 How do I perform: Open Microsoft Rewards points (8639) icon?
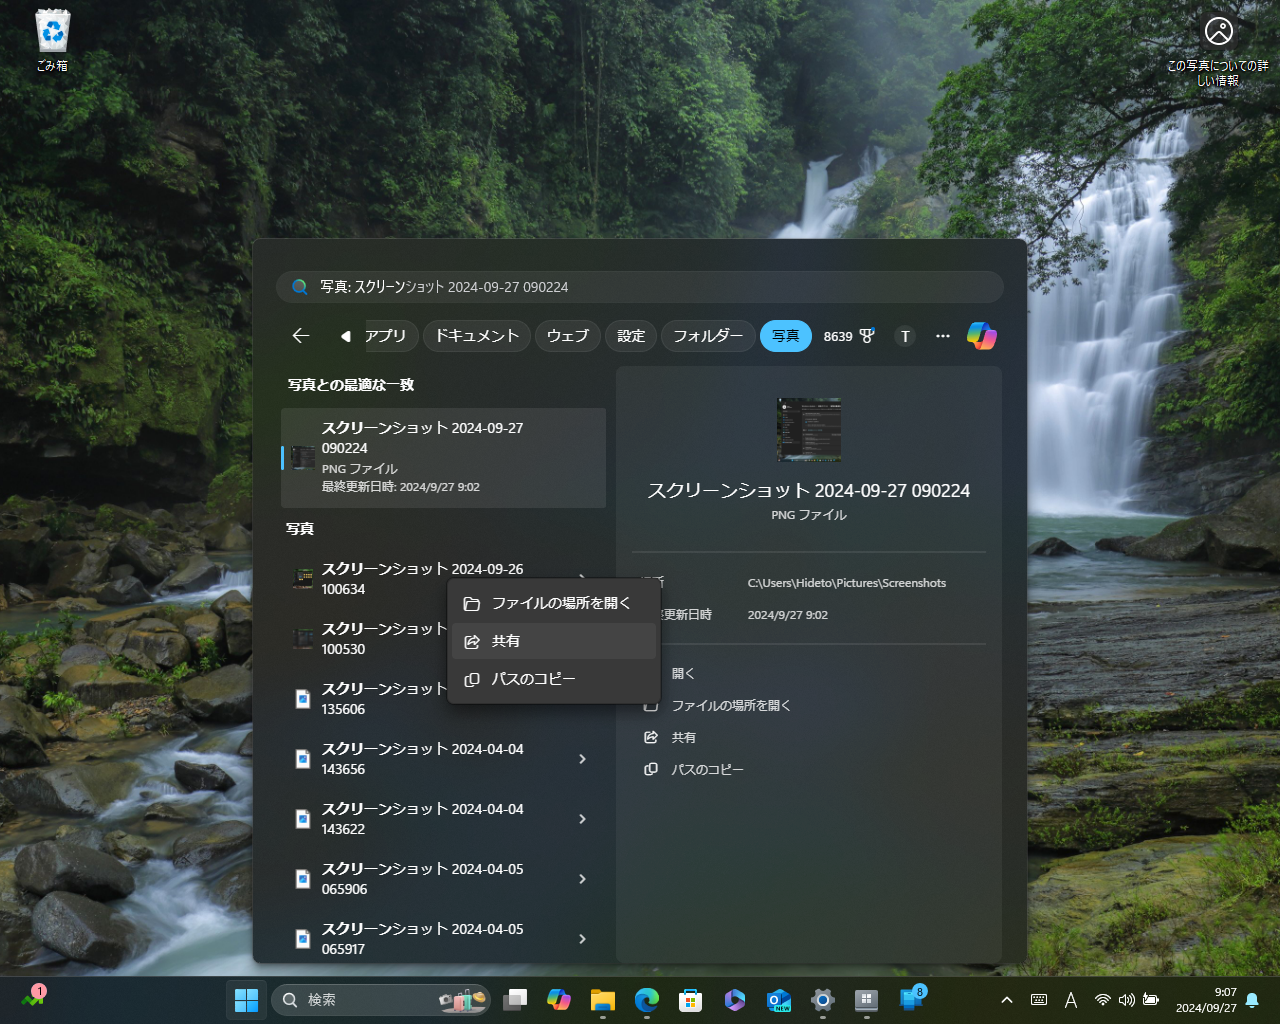pyautogui.click(x=849, y=336)
